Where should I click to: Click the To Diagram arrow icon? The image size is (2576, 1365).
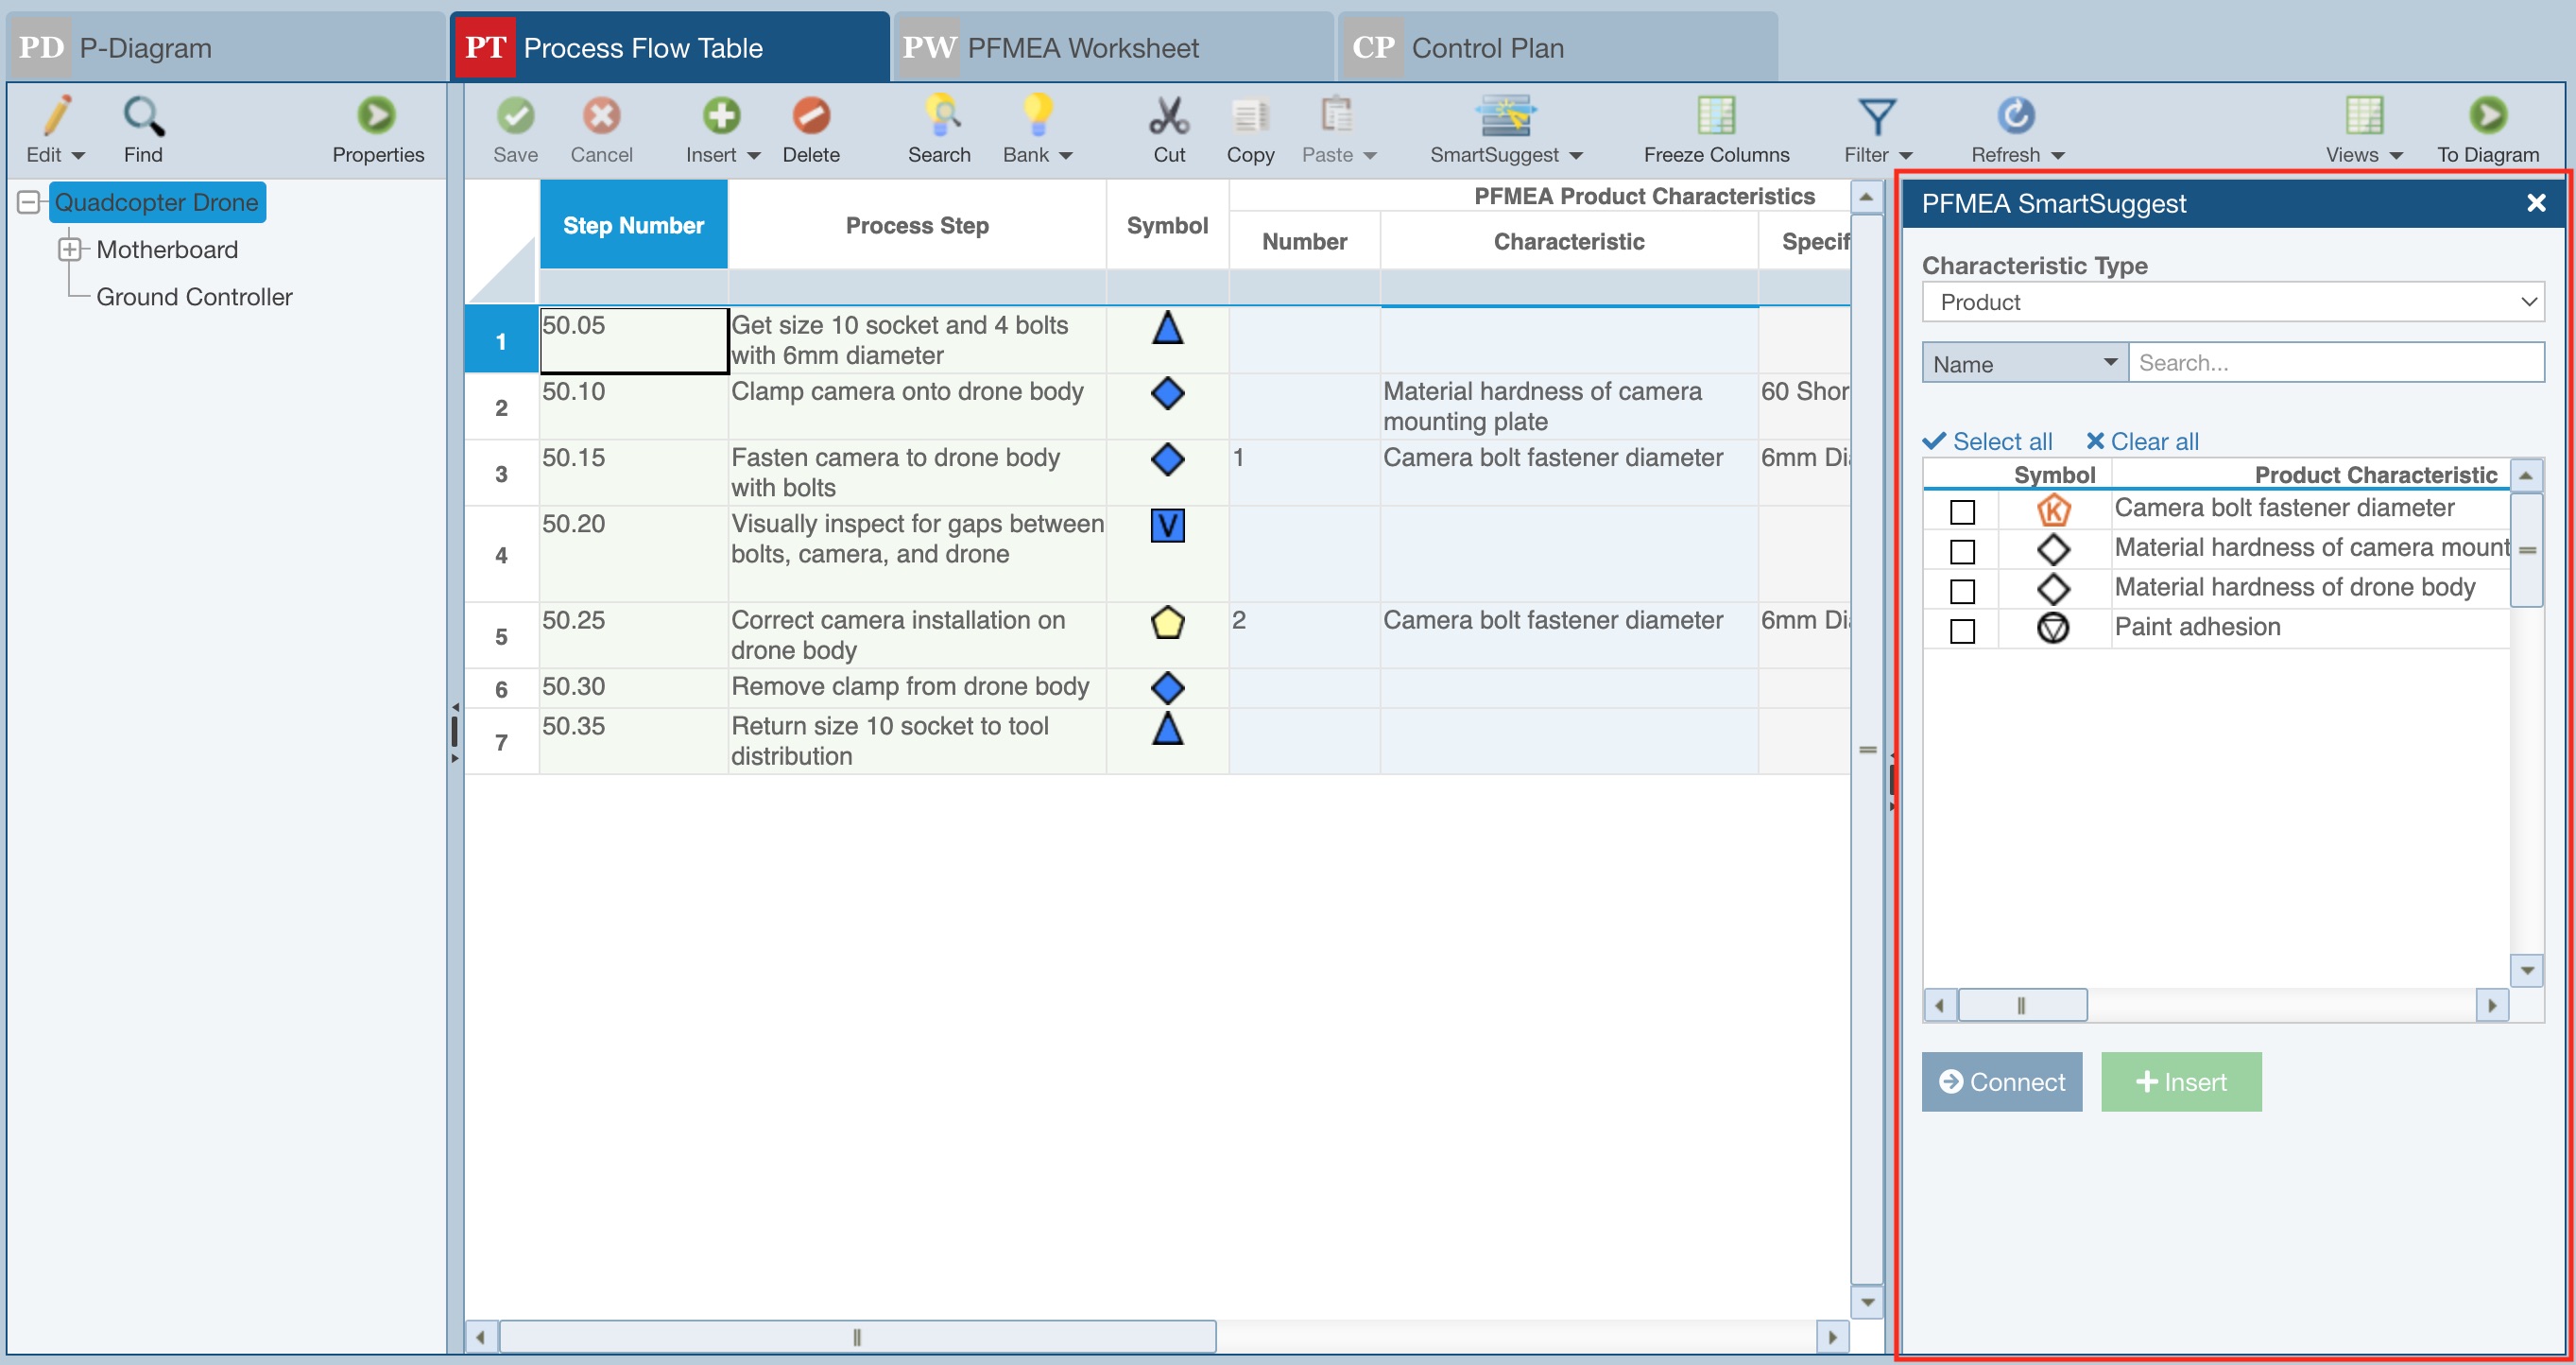point(2487,117)
